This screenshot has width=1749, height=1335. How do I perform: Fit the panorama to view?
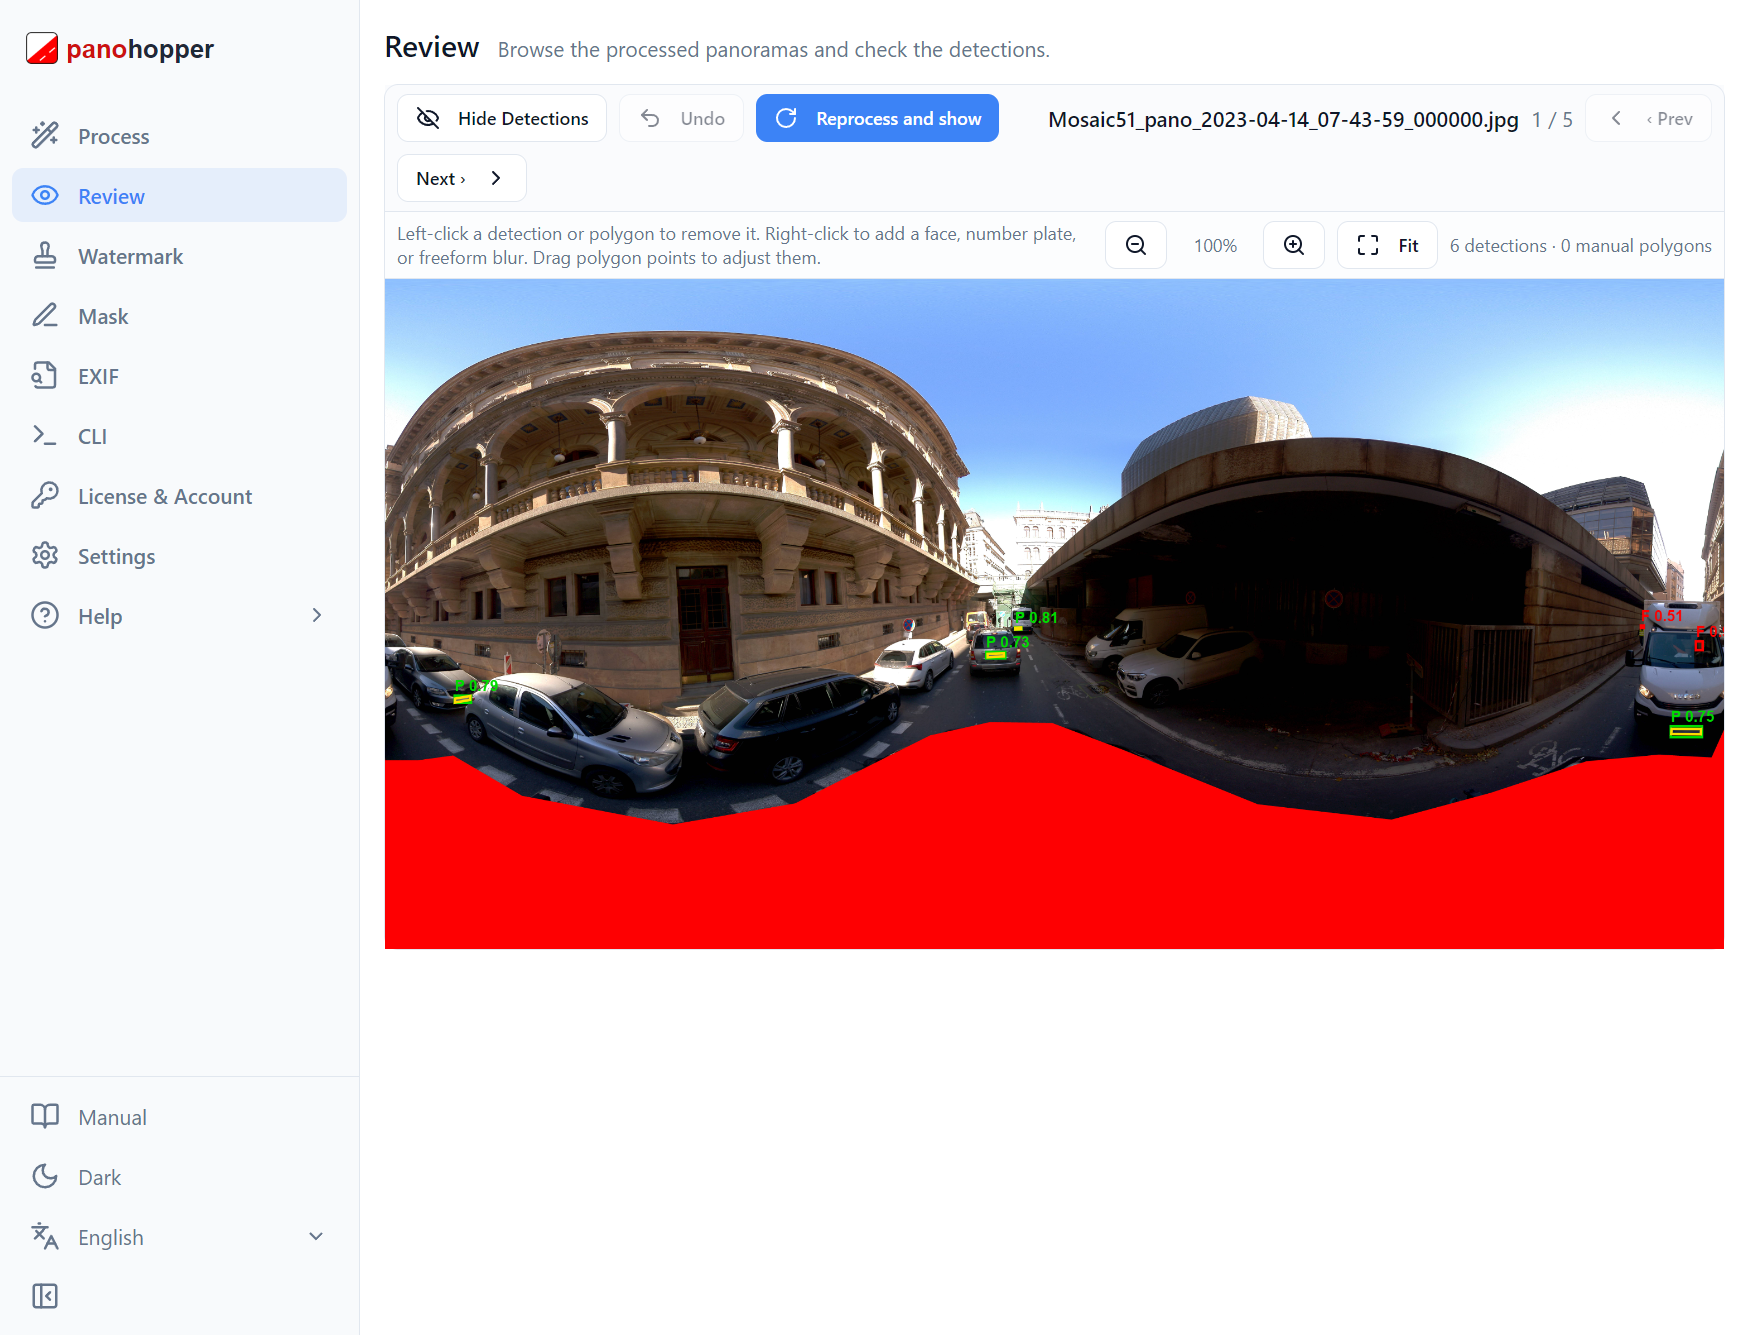point(1387,245)
